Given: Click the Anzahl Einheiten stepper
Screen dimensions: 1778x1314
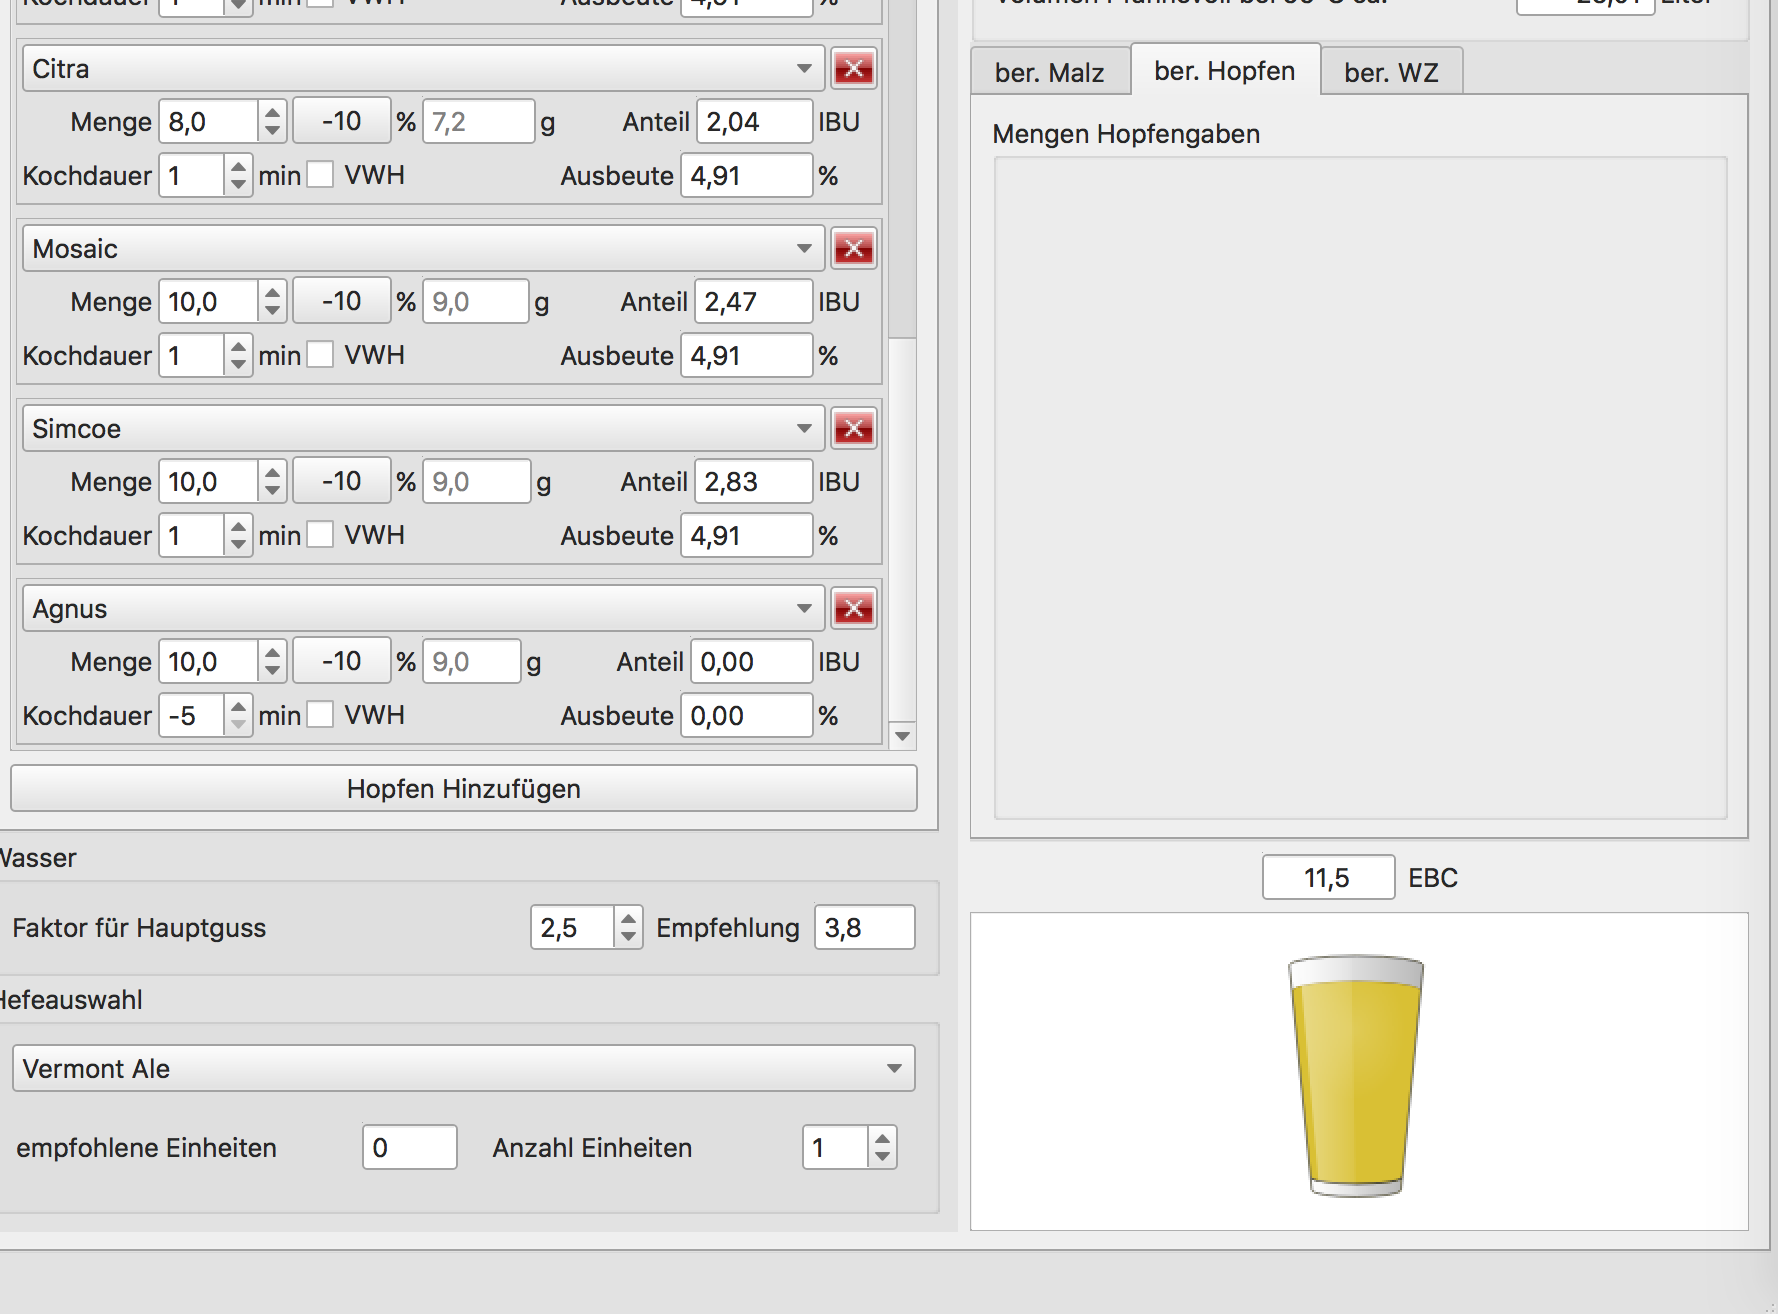Looking at the screenshot, I should pos(881,1148).
